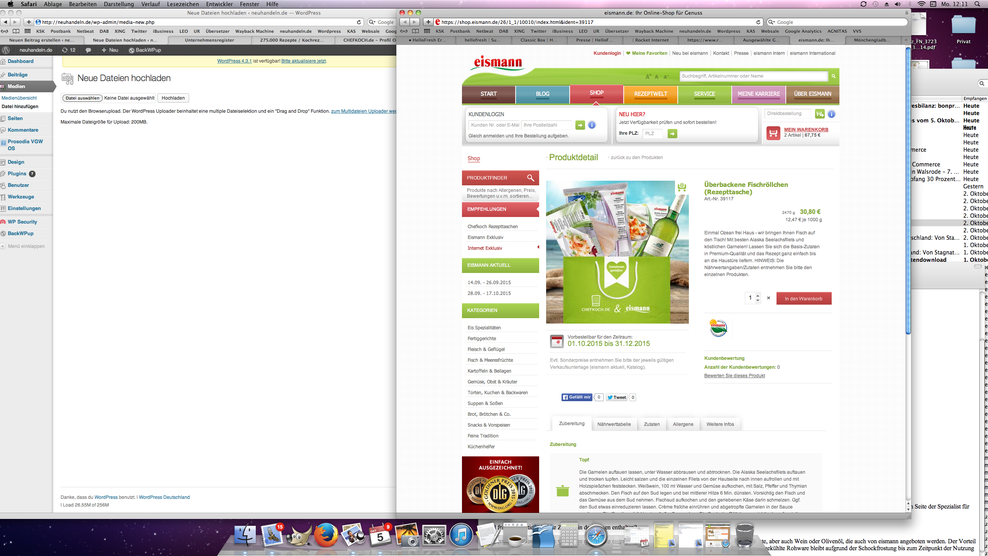
Task: Open System Preferences from the Dock
Action: (x=434, y=536)
